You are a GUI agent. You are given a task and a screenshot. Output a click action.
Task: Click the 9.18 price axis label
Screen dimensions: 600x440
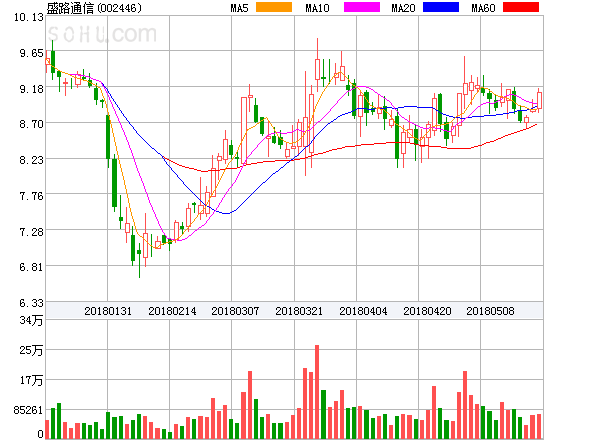31,89
